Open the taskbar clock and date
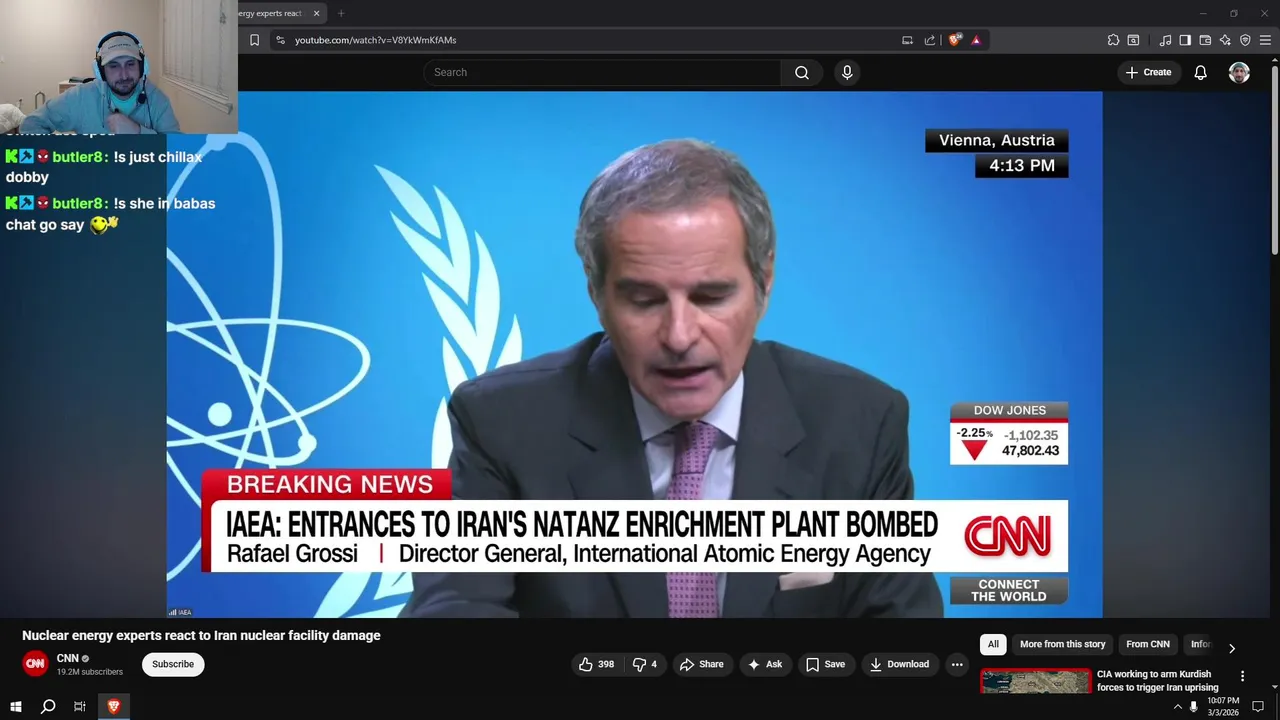The width and height of the screenshot is (1280, 720). 1223,707
